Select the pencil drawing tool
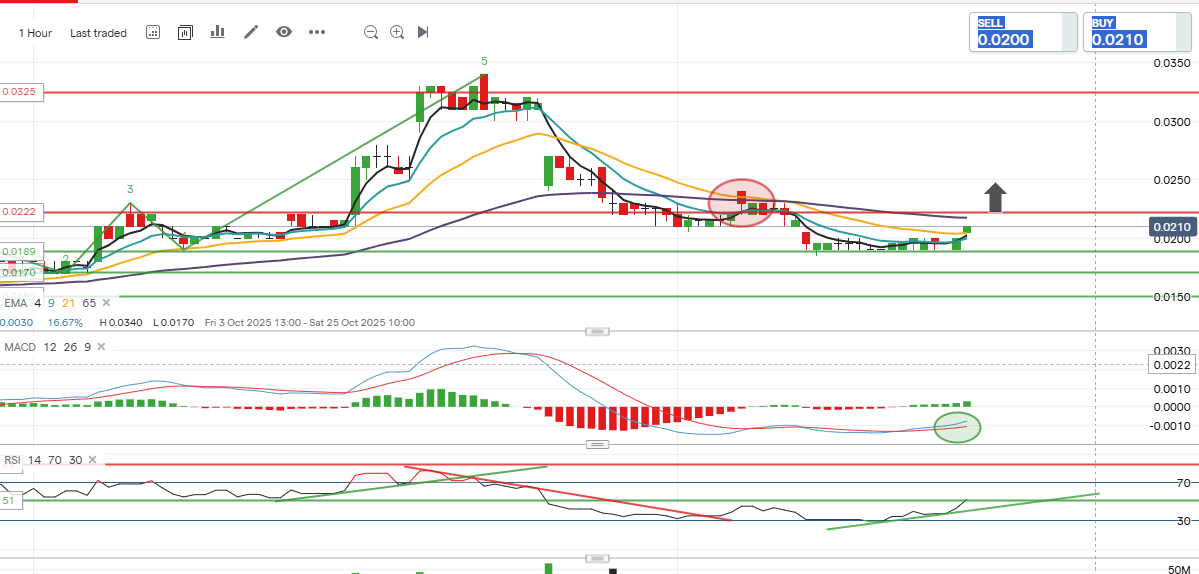Image resolution: width=1199 pixels, height=574 pixels. (251, 32)
